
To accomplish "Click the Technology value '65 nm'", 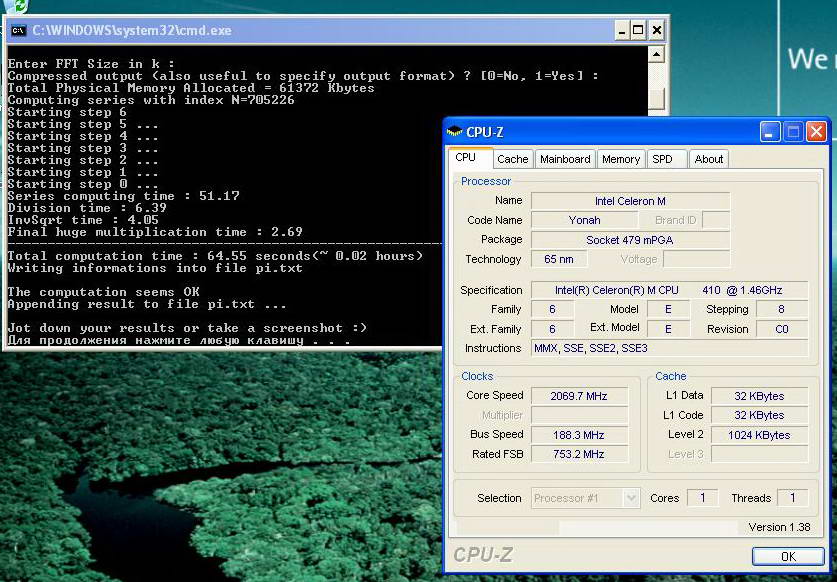I will [x=559, y=259].
